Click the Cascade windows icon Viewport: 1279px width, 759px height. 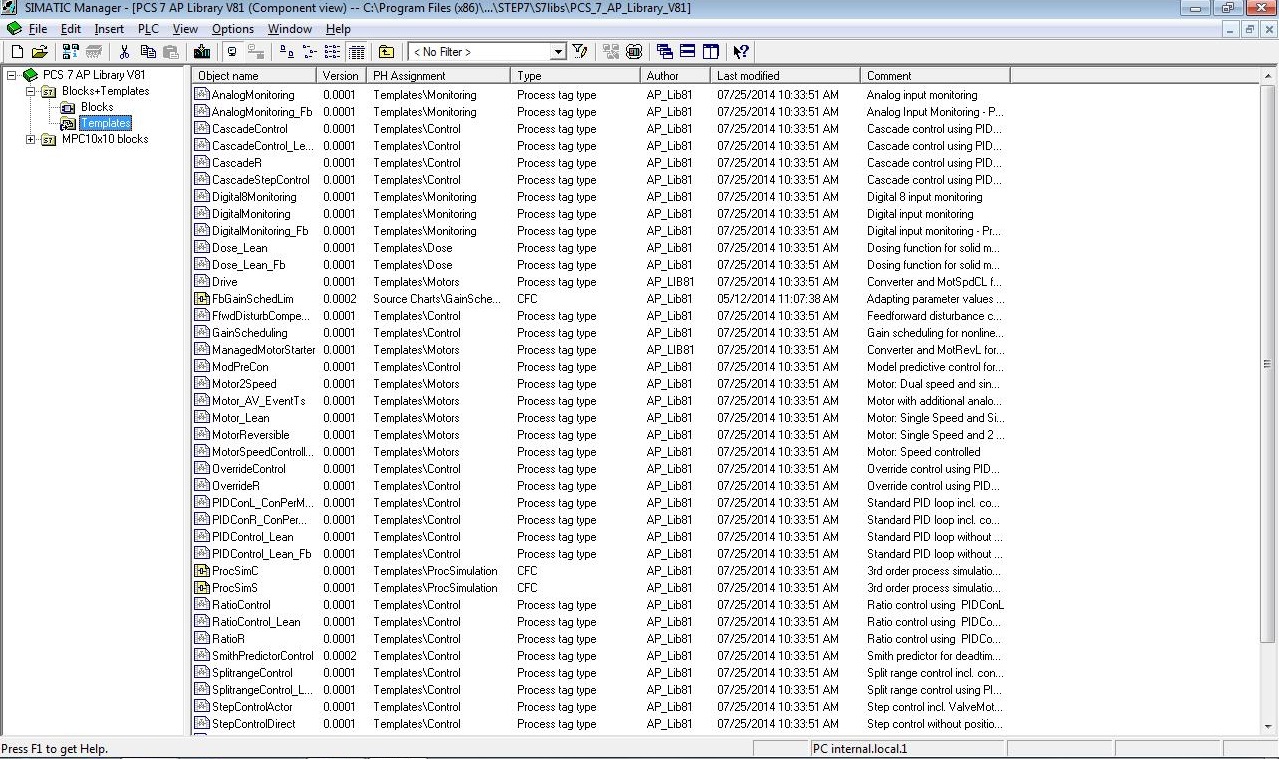pos(664,52)
